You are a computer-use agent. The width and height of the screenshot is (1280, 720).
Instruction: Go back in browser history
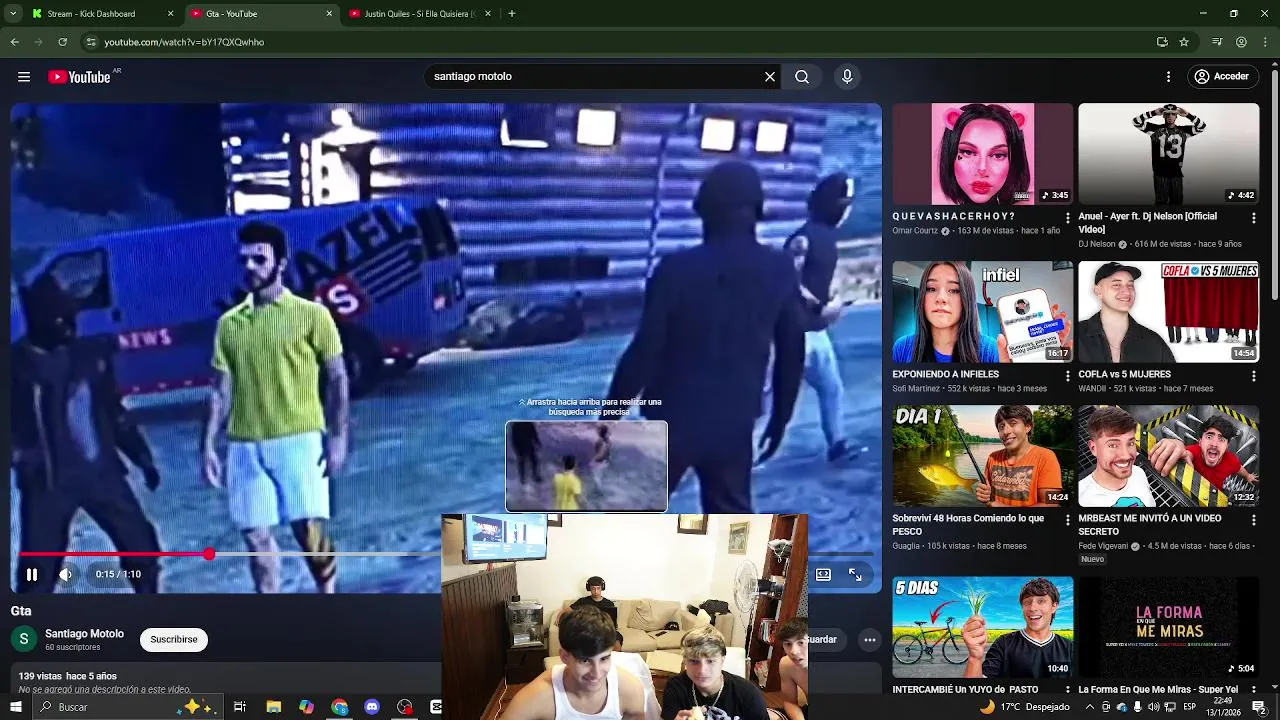[14, 42]
